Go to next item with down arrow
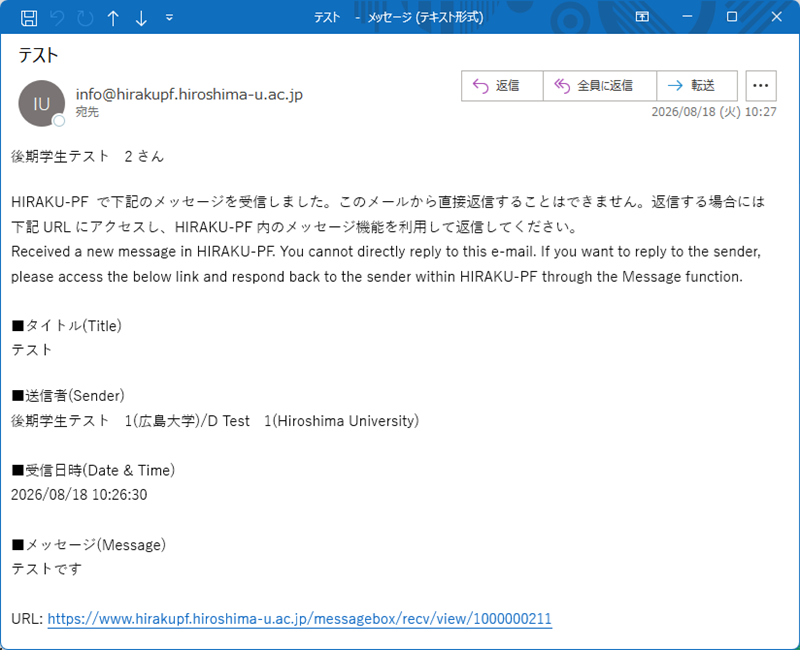The height and width of the screenshot is (650, 800). point(141,18)
